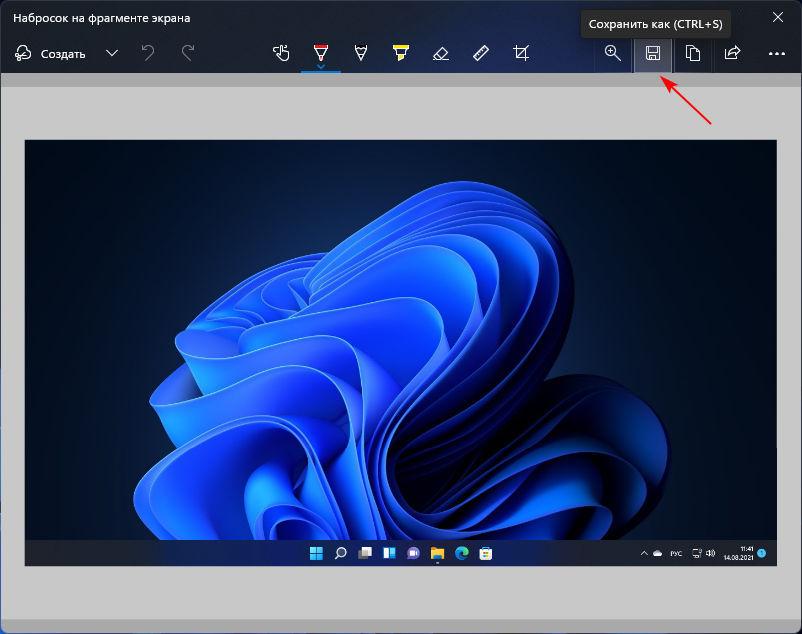Select the eraser tool
The image size is (802, 634).
pos(440,53)
